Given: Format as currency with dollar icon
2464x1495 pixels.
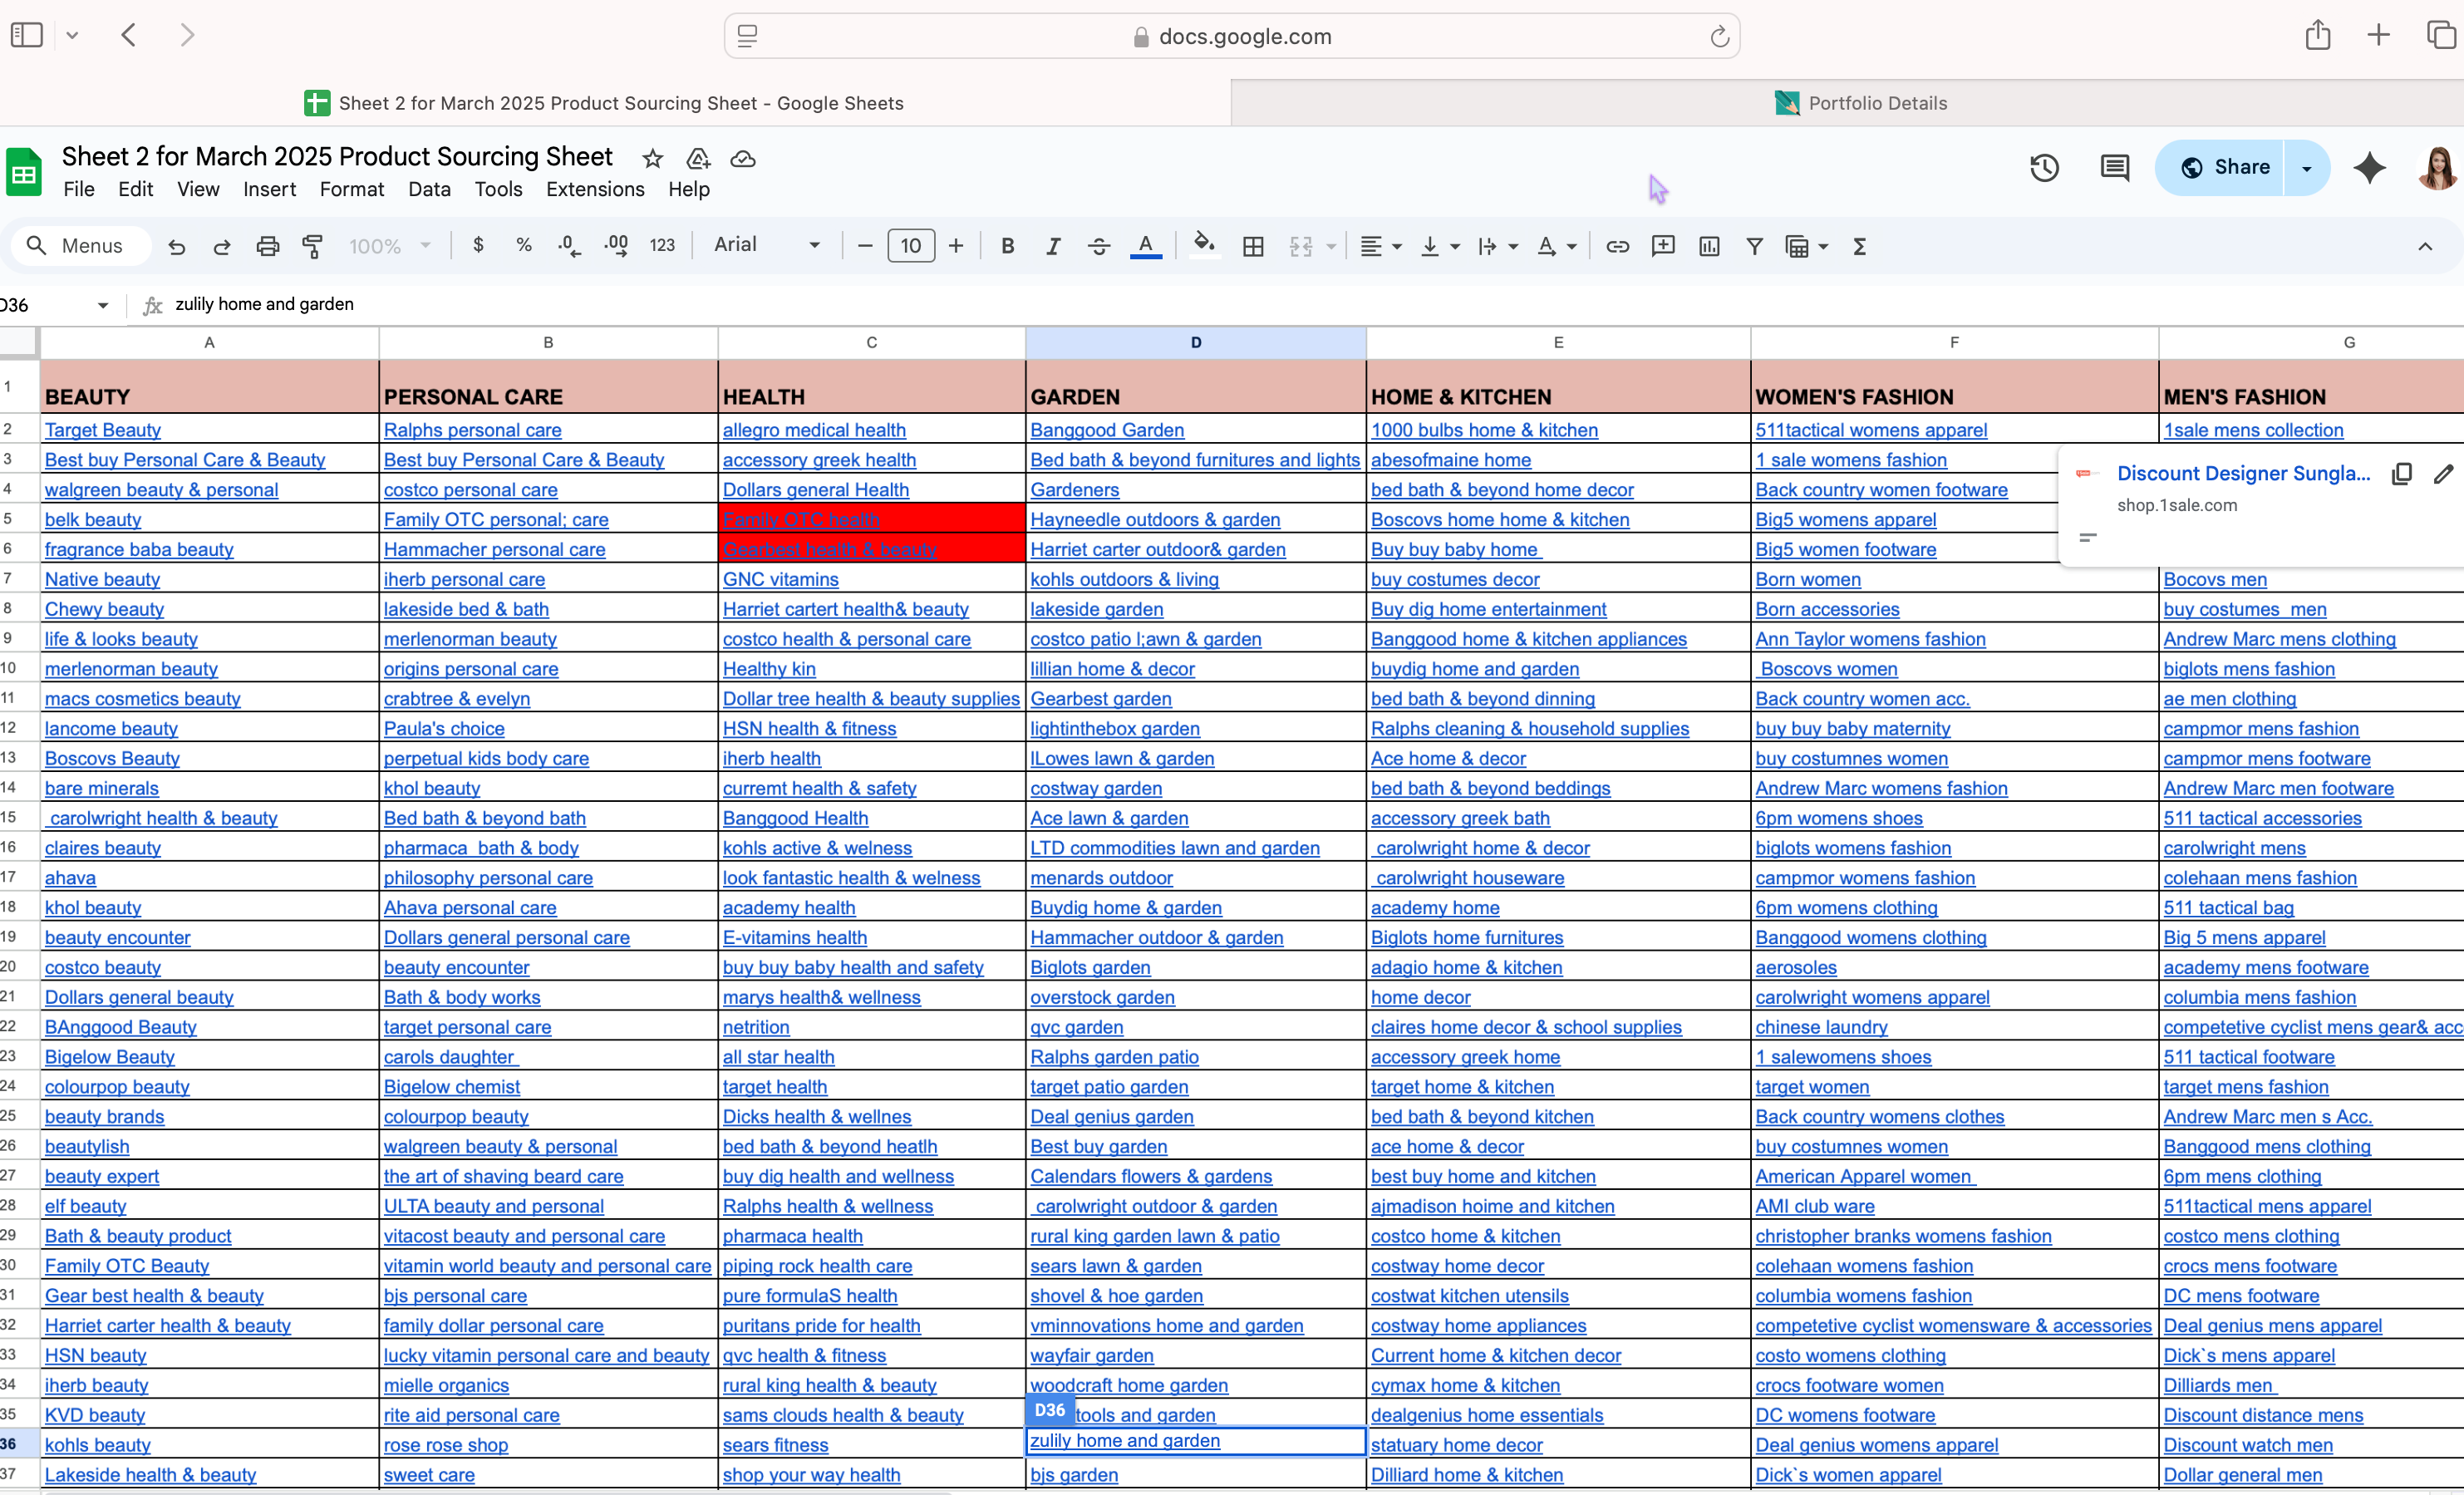Looking at the screenshot, I should click(x=478, y=245).
